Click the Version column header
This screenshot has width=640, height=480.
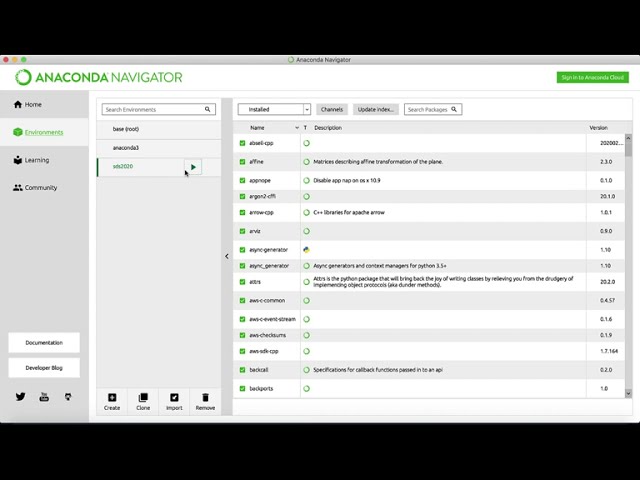[x=598, y=128]
